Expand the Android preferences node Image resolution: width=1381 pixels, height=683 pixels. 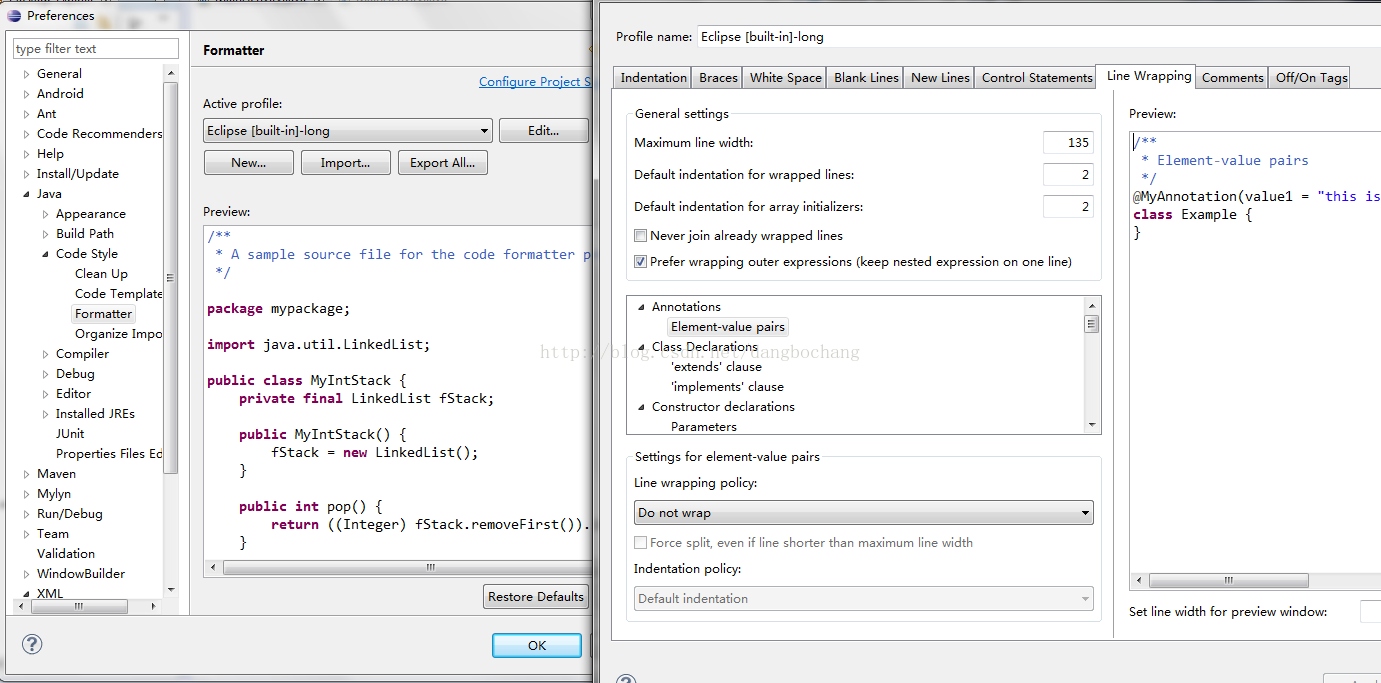[27, 94]
